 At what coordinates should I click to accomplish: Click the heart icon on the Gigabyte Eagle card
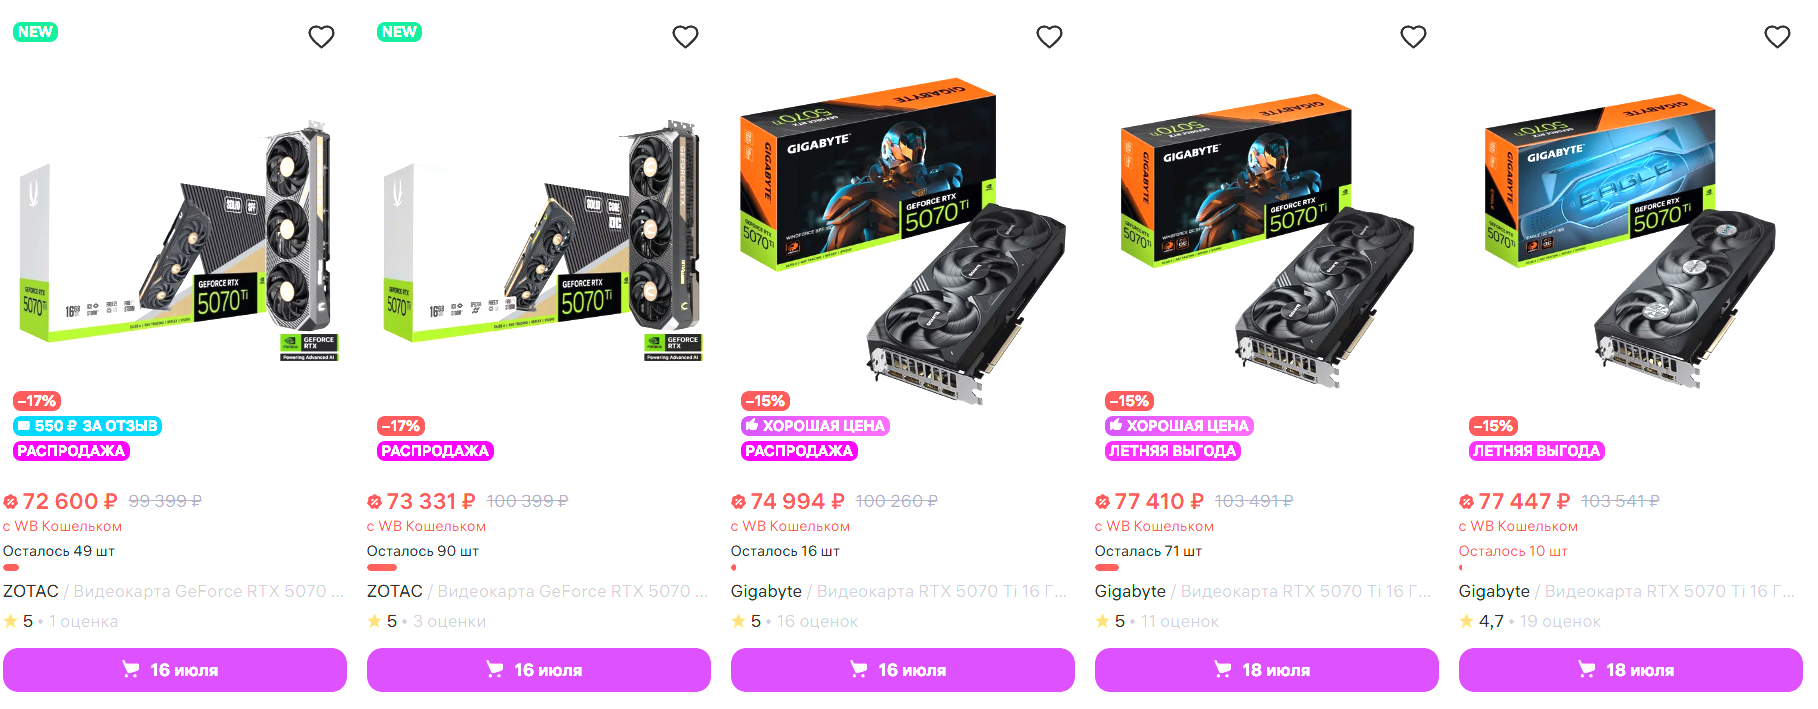pos(1777,37)
